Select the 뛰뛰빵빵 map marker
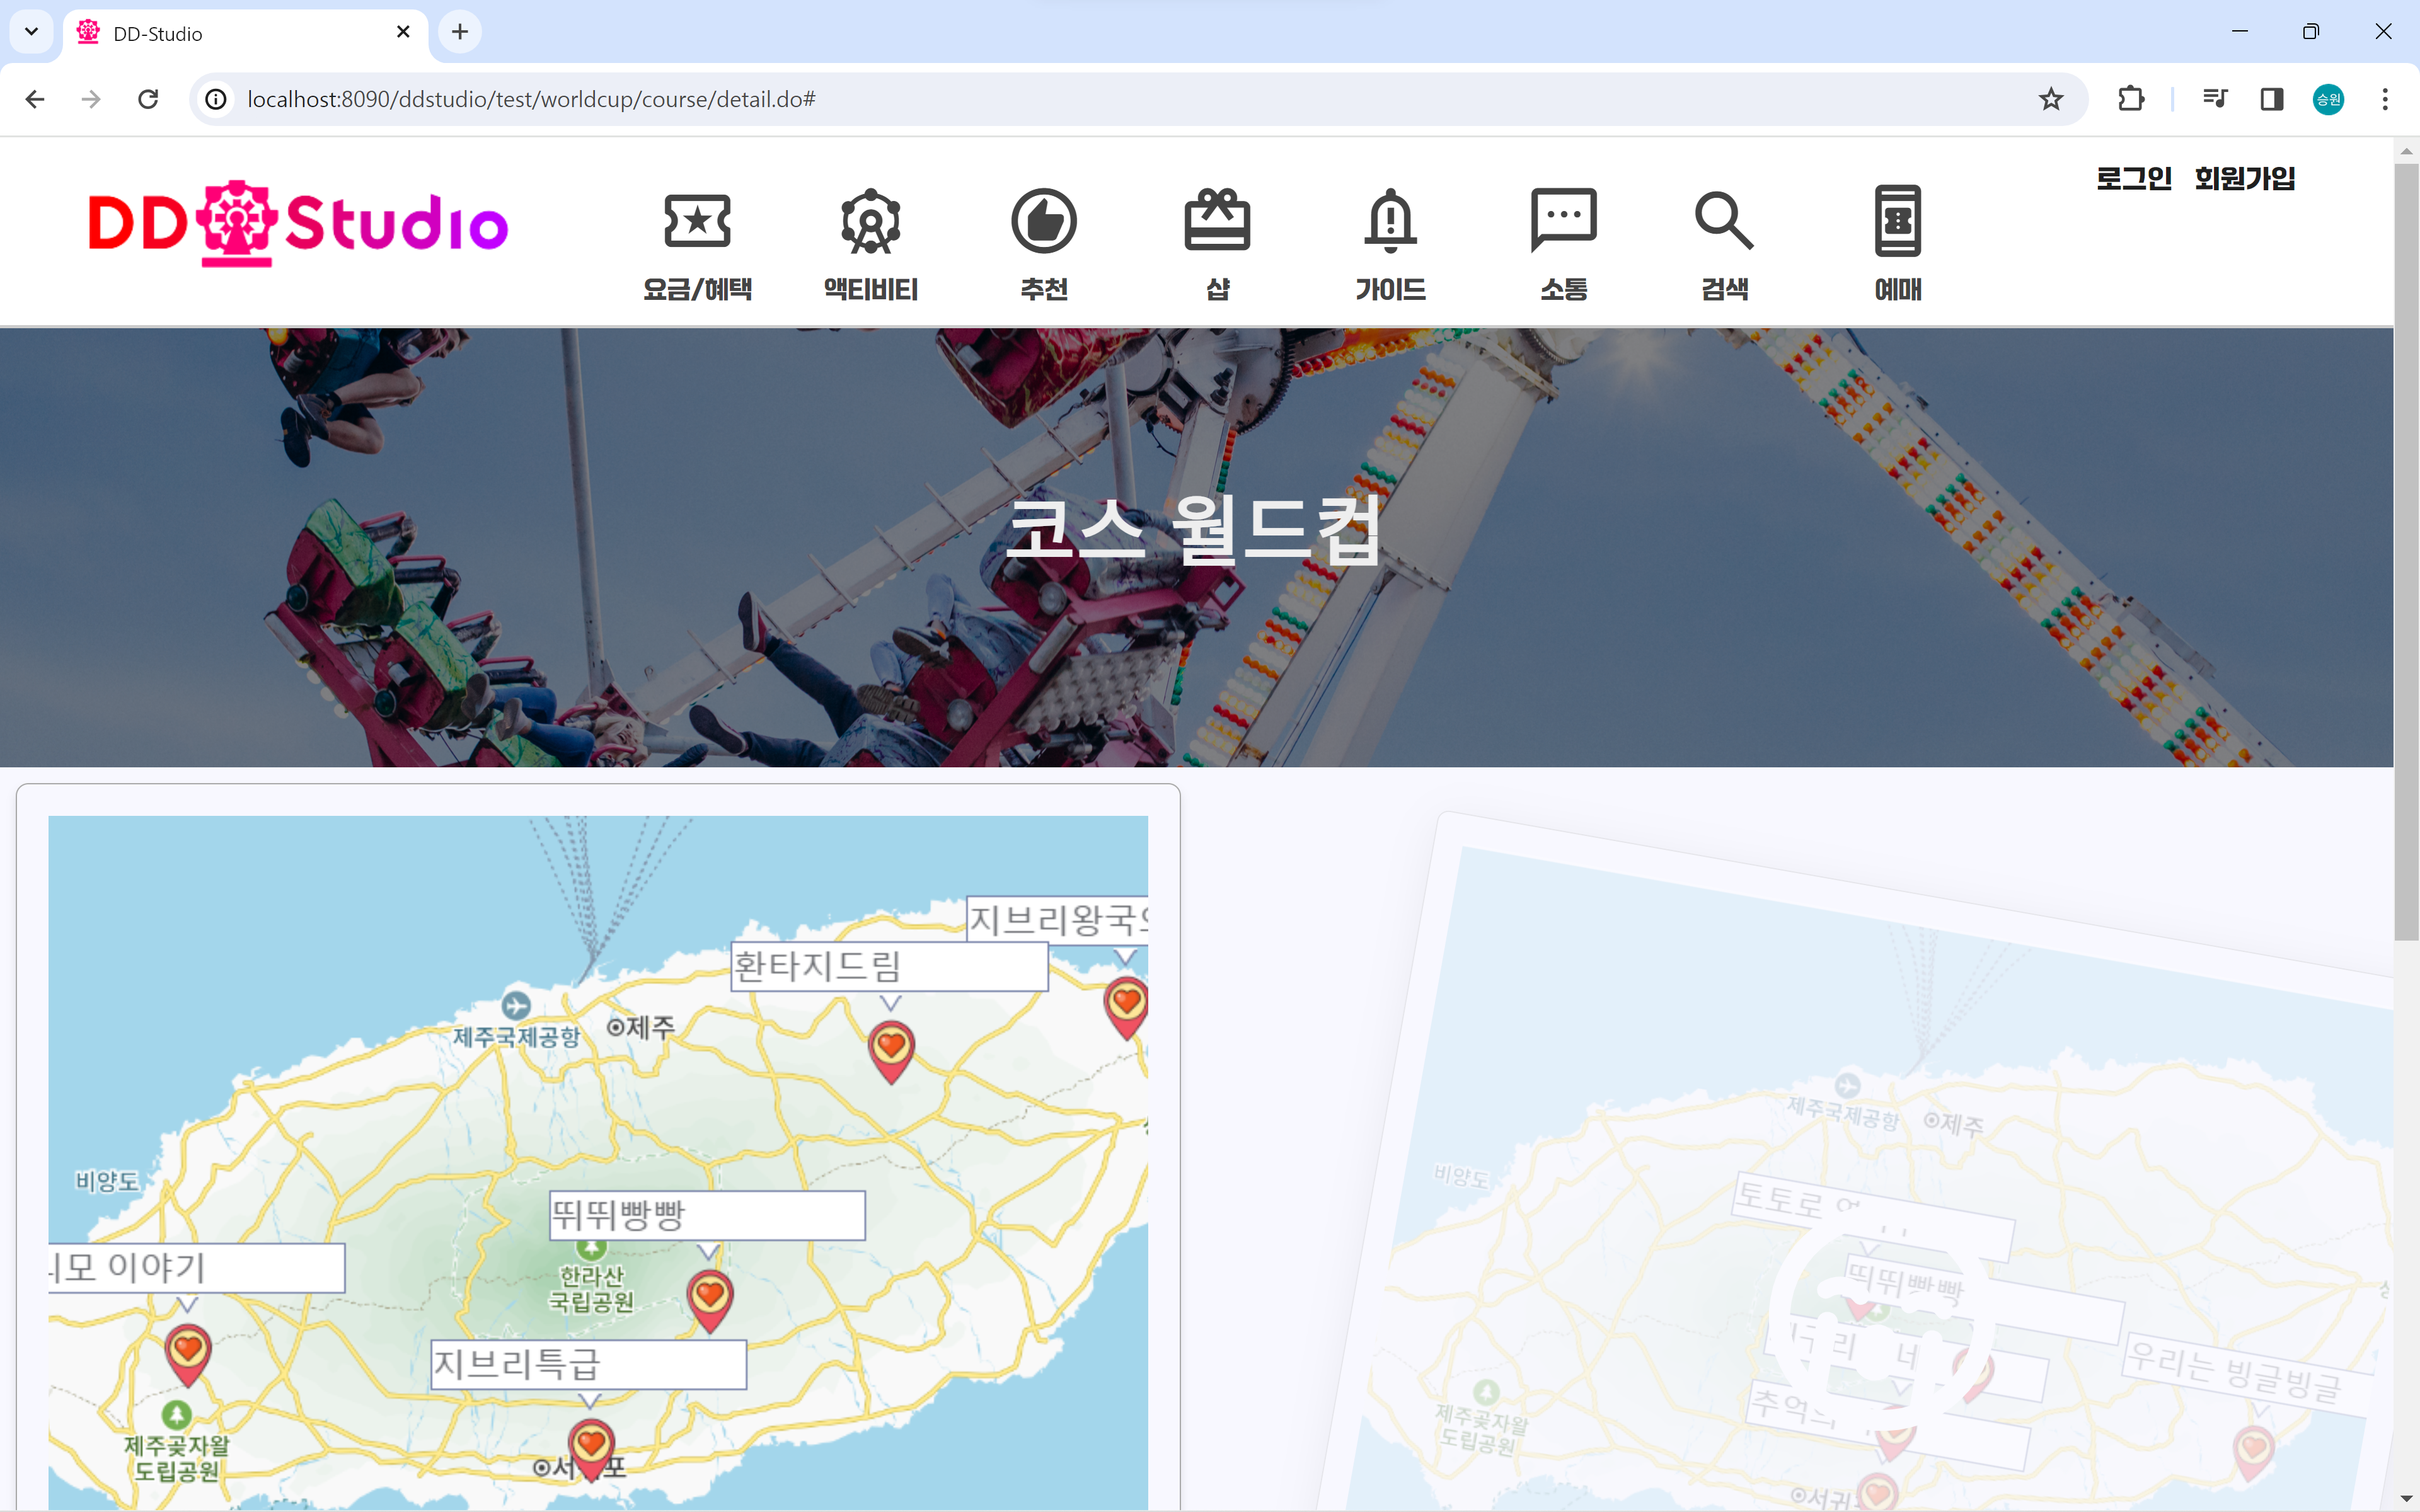This screenshot has width=2420, height=1512. [710, 1300]
